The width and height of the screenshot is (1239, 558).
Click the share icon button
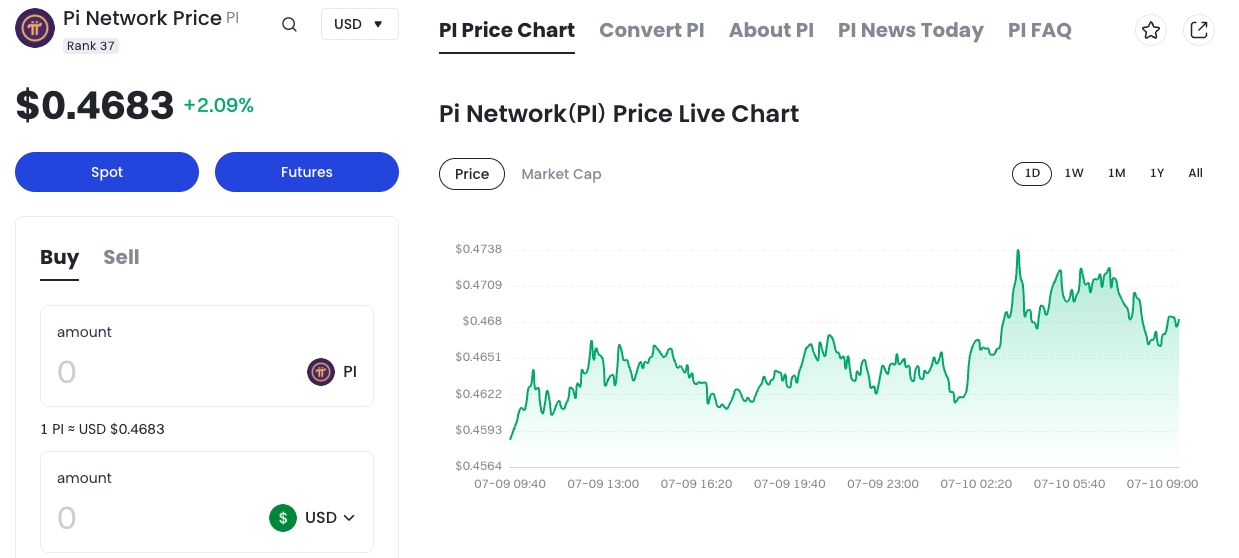[x=1198, y=30]
